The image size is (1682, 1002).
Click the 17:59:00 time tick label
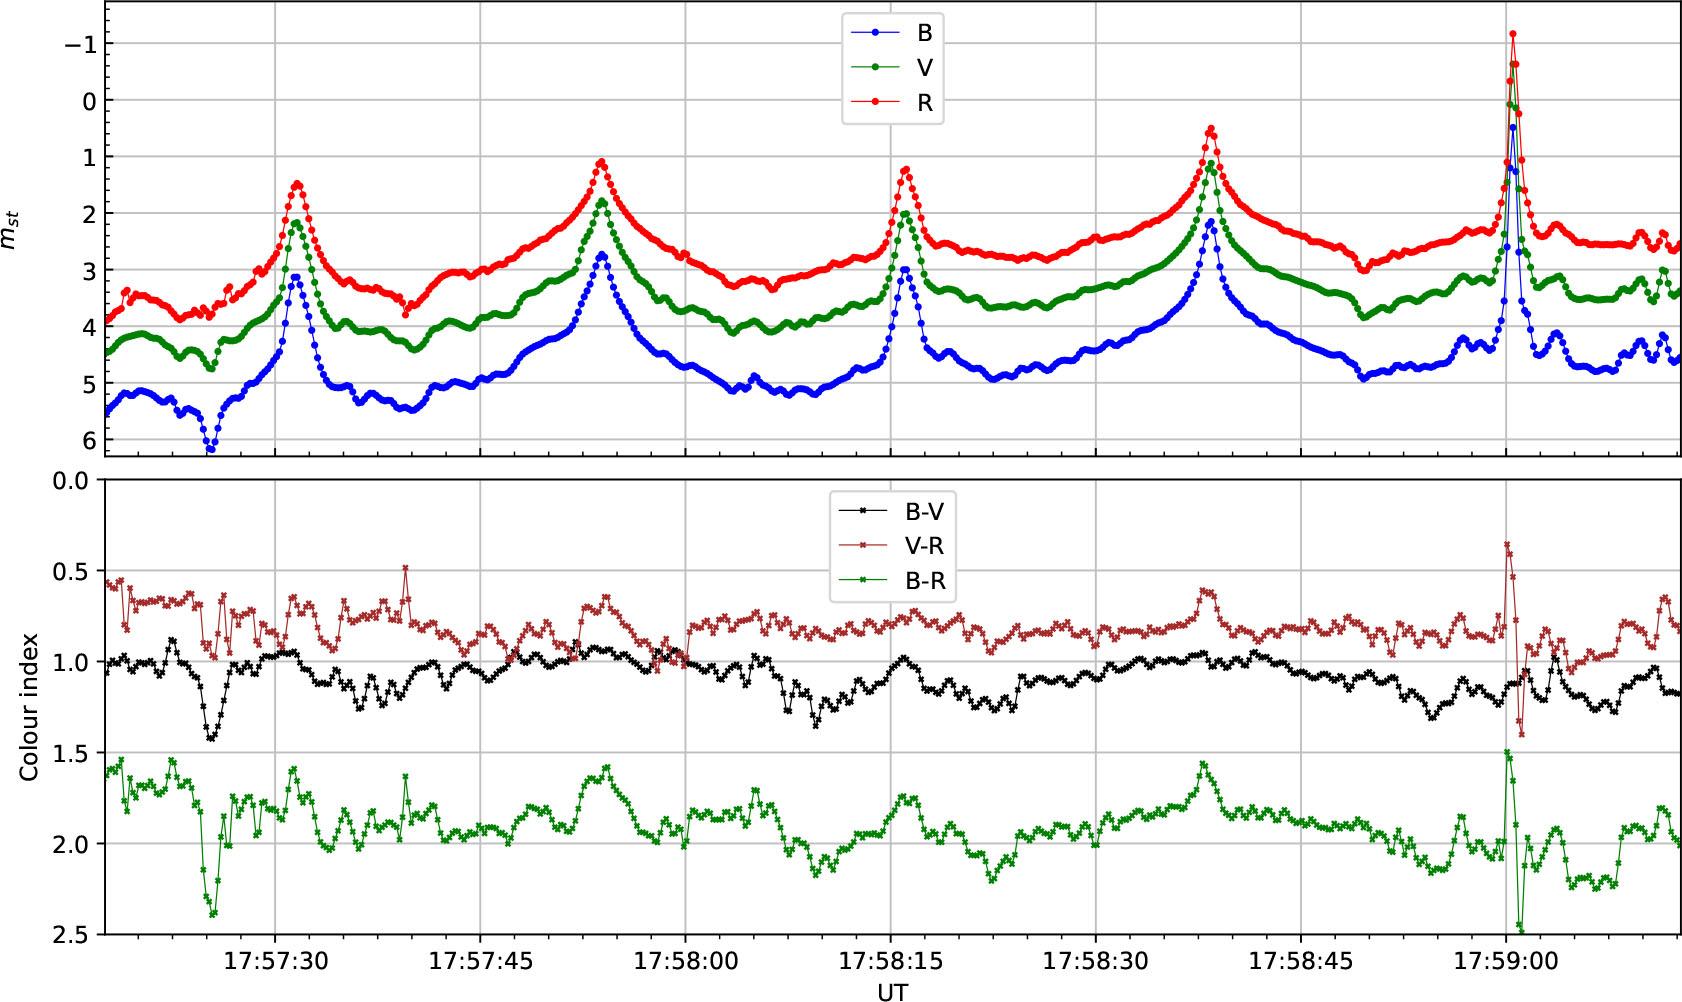[1506, 962]
